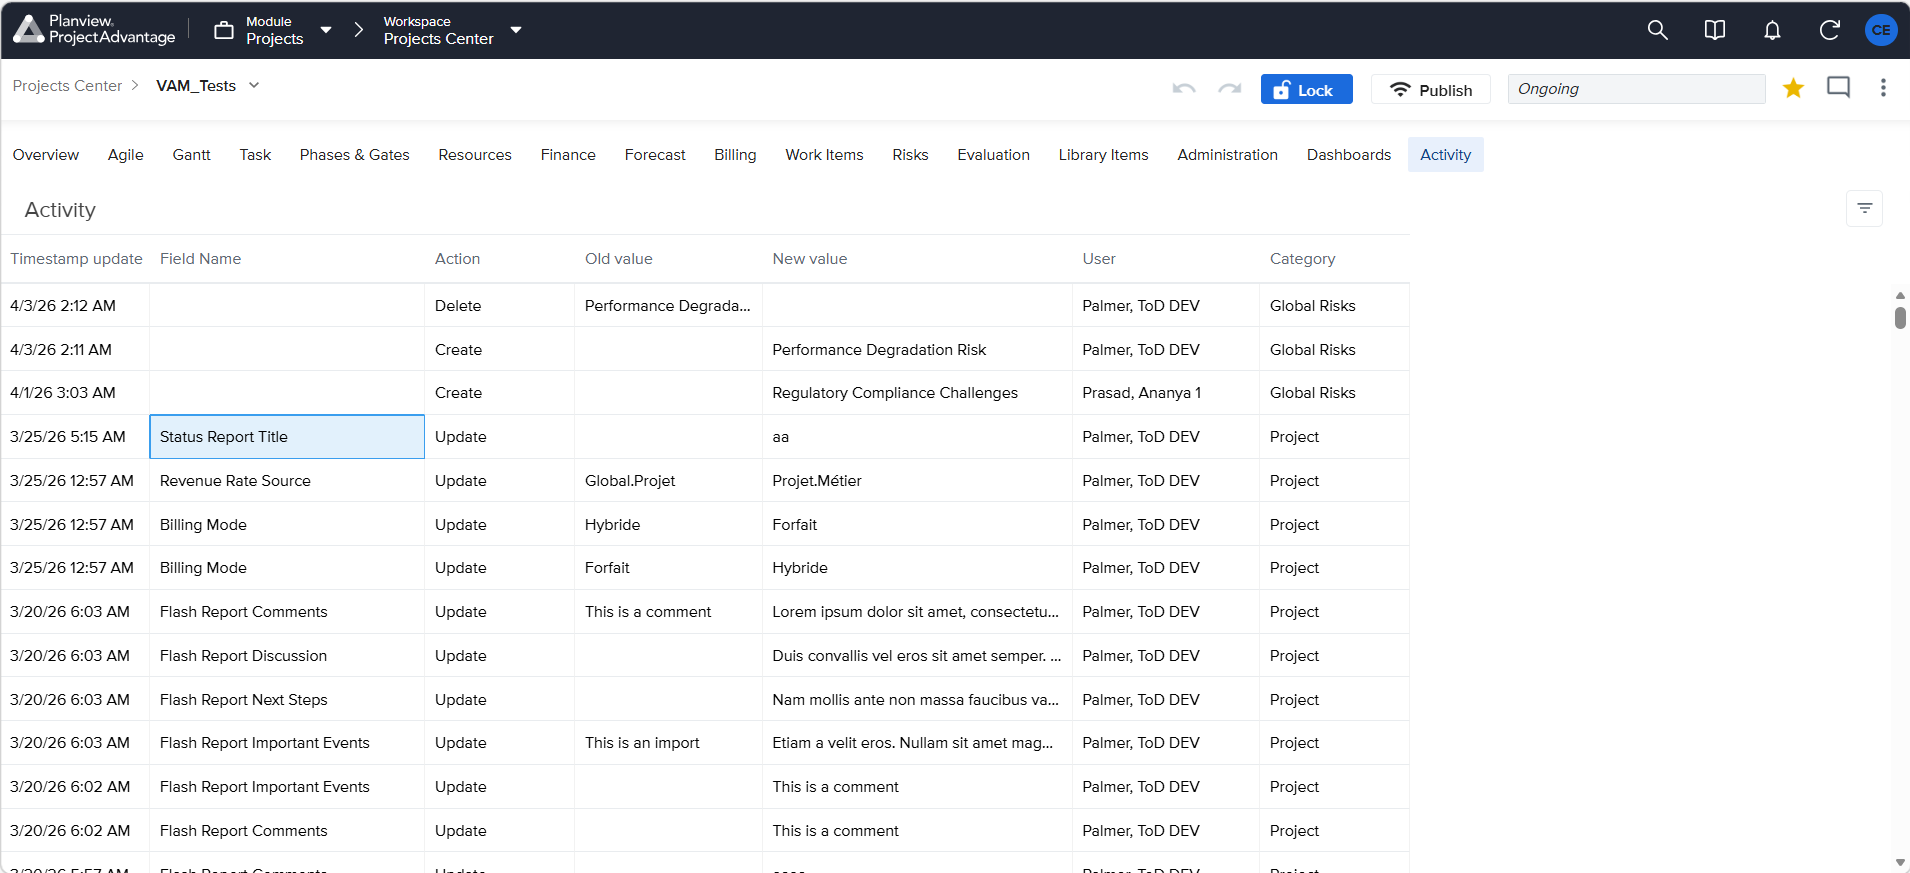Viewport: 1910px width, 873px height.
Task: Sort by Timestamp update column header
Action: (76, 259)
